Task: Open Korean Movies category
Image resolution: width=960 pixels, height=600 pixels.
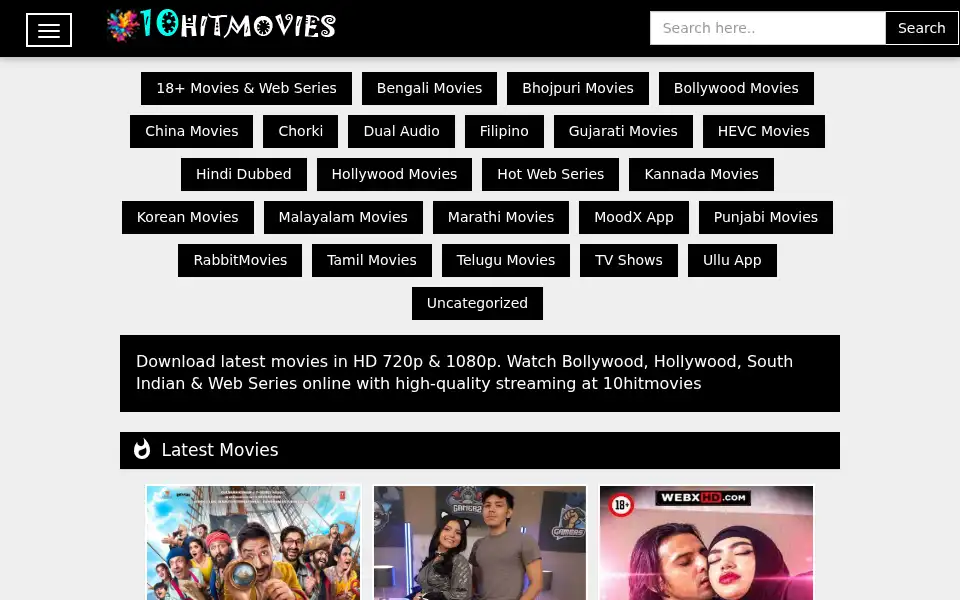Action: [x=187, y=217]
